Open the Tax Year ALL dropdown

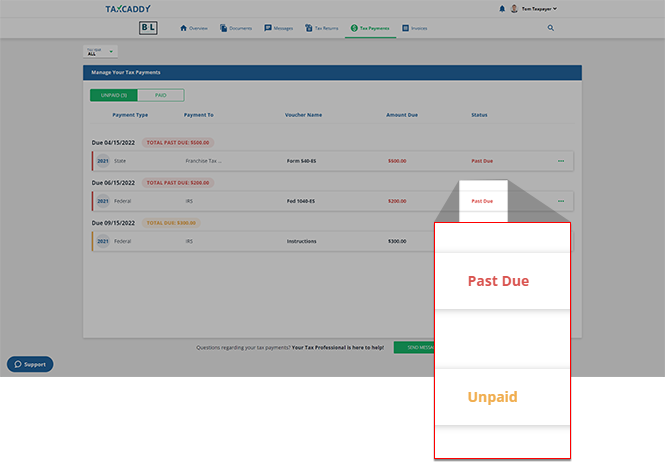click(x=100, y=52)
